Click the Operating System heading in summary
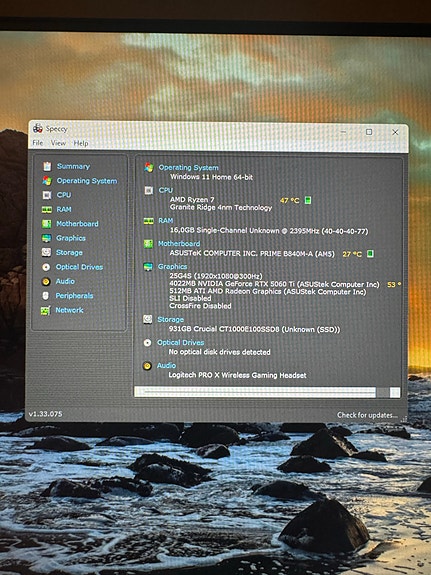431x575 pixels. [189, 168]
